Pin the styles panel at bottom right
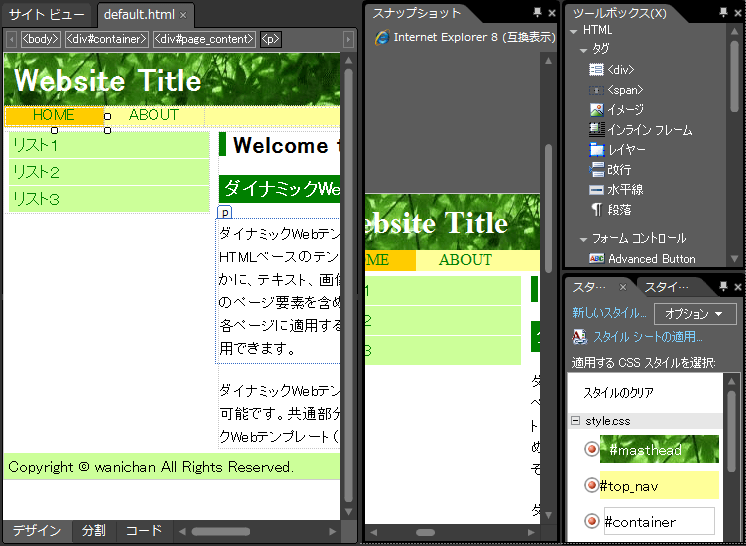 [724, 286]
